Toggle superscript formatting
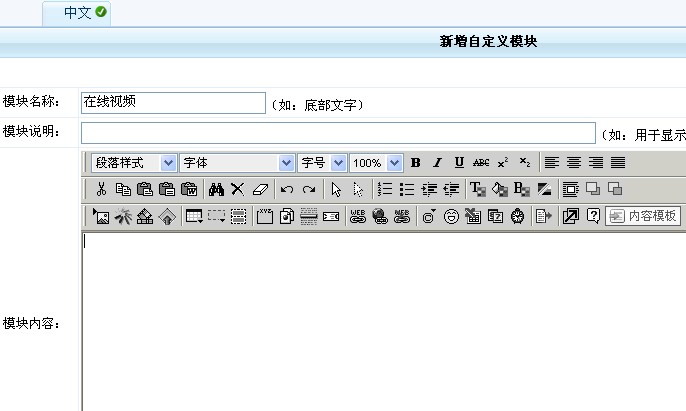This screenshot has height=411, width=686. tap(503, 162)
